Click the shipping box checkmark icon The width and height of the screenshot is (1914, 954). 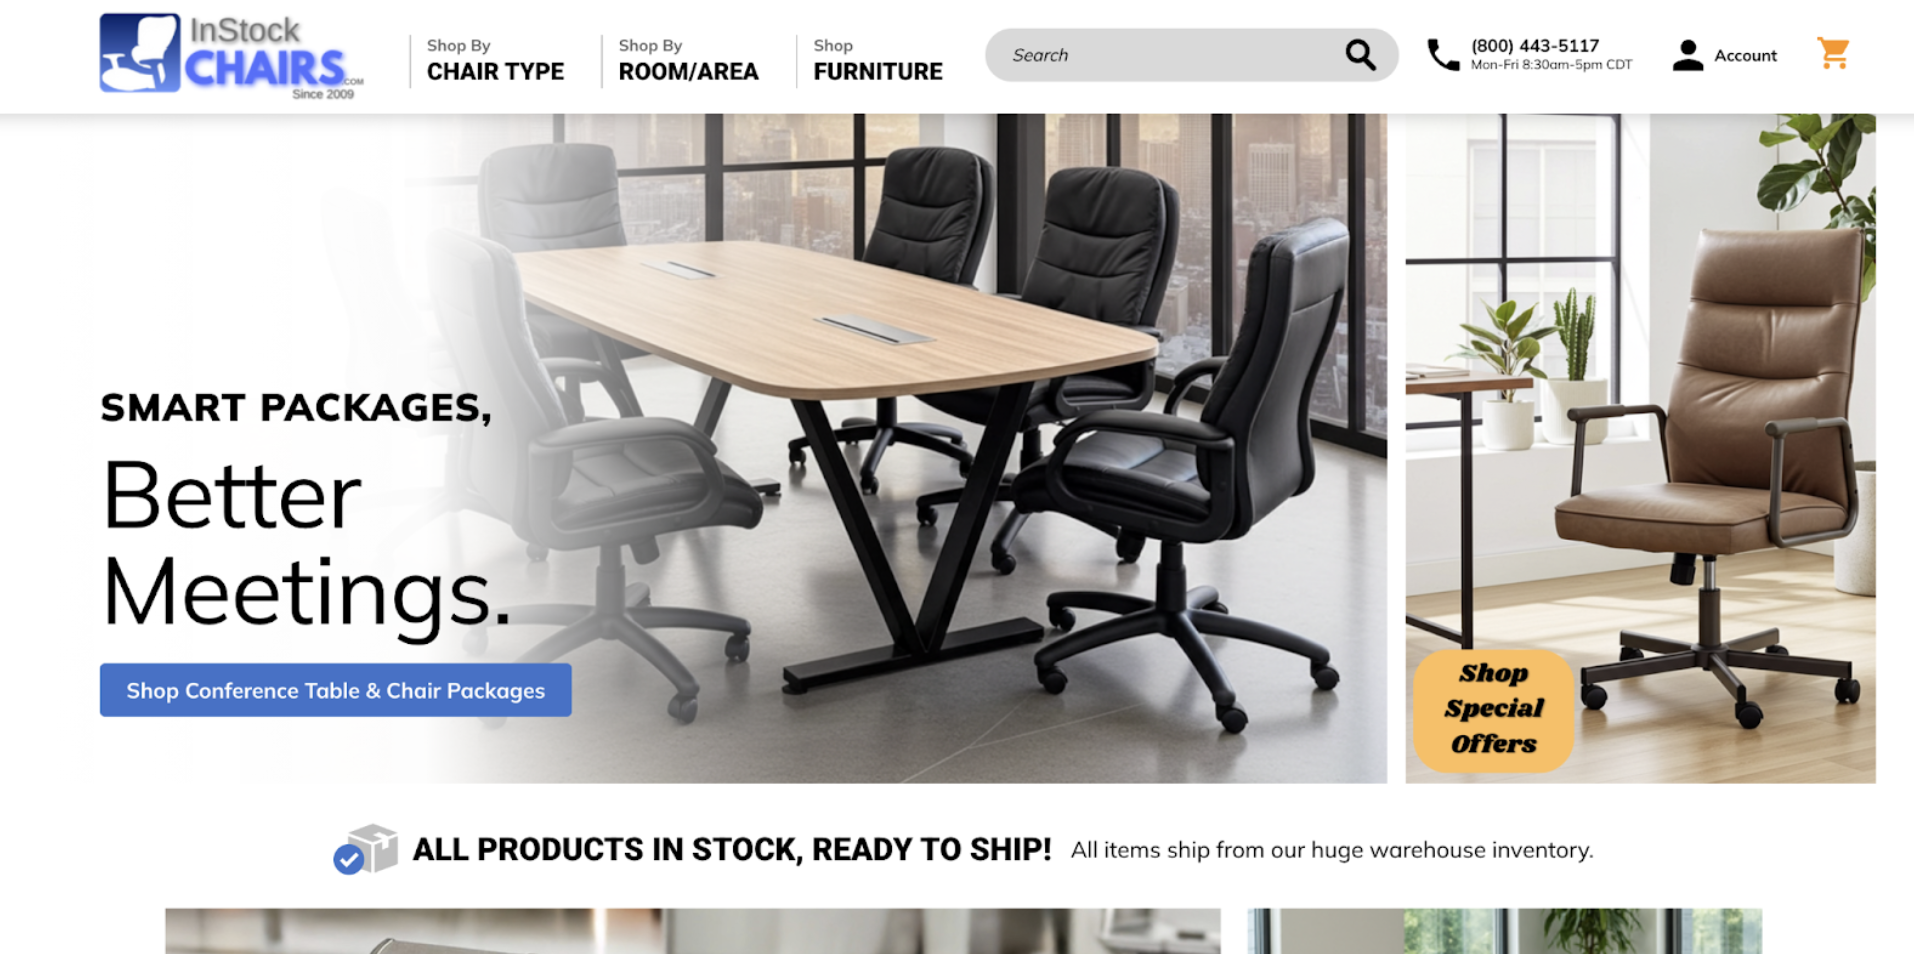365,849
